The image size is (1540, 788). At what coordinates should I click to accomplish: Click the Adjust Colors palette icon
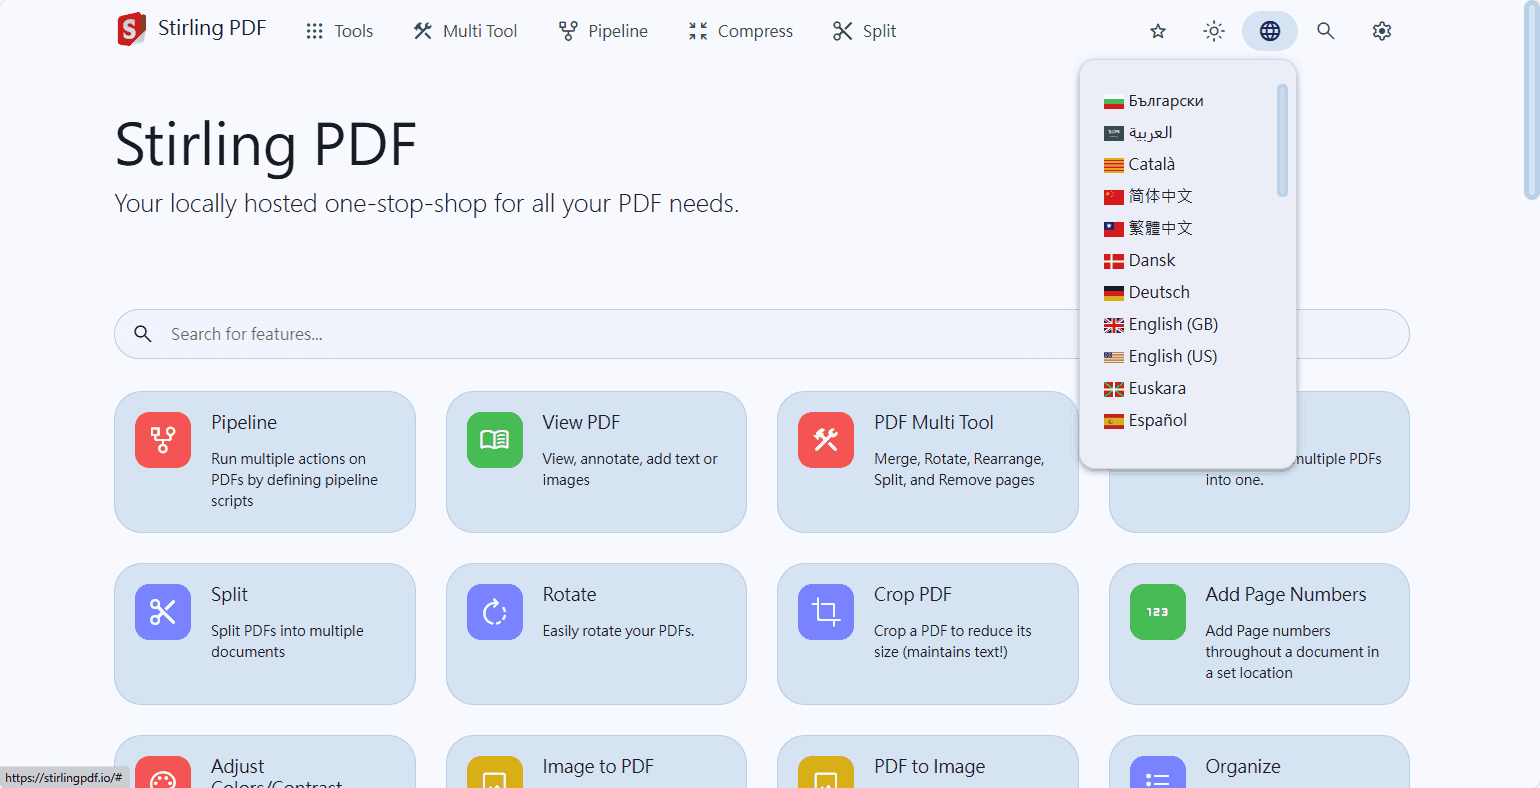pyautogui.click(x=163, y=774)
